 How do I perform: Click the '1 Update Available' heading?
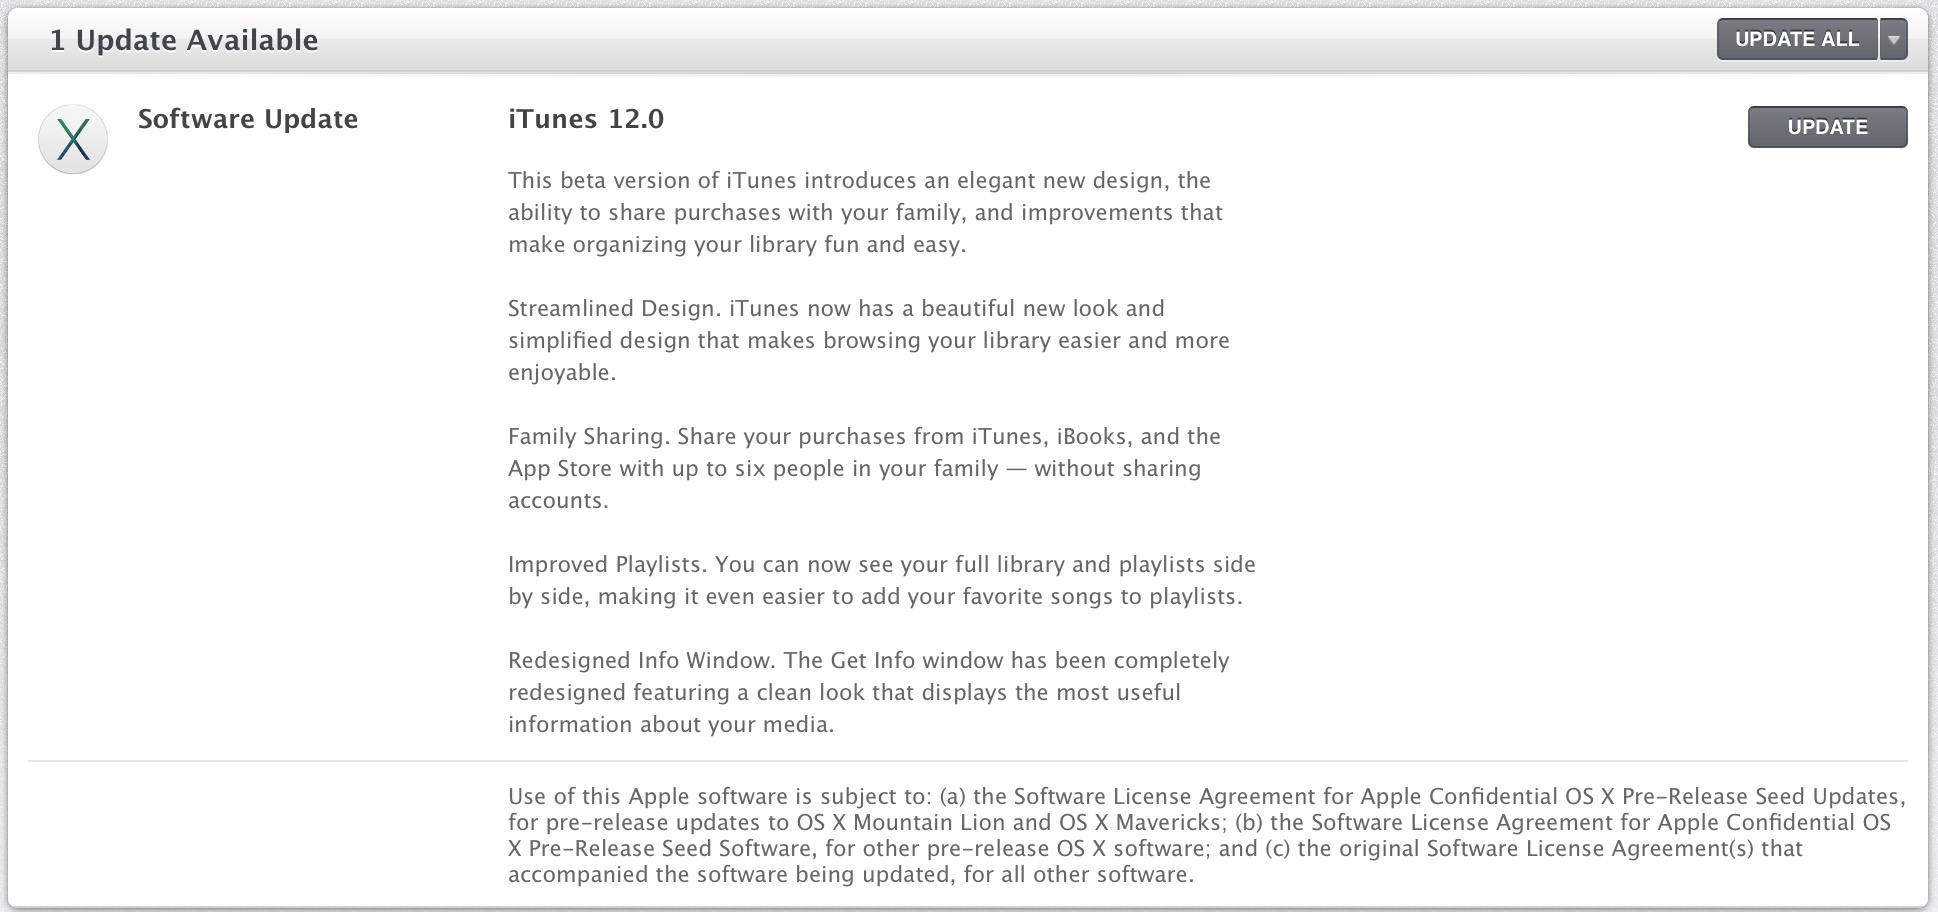(184, 40)
